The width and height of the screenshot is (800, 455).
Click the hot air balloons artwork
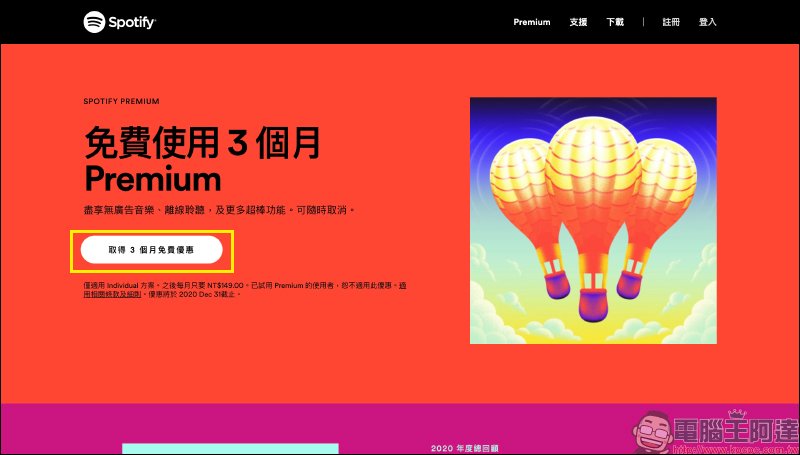pyautogui.click(x=593, y=220)
